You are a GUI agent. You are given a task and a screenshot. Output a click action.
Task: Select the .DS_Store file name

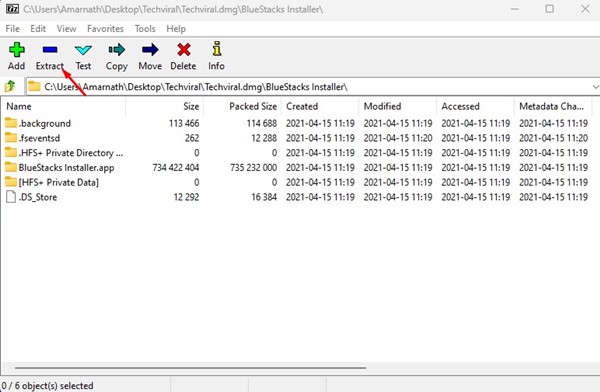[38, 197]
